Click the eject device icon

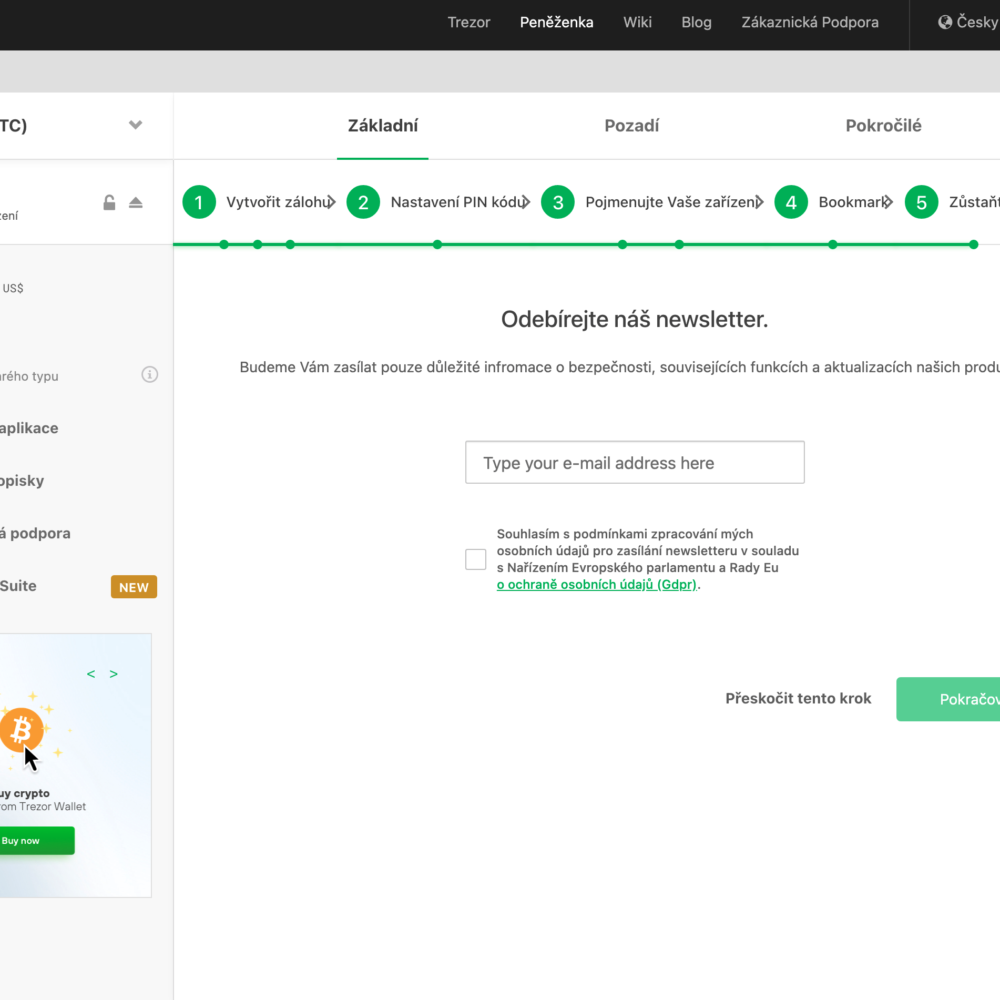(136, 203)
